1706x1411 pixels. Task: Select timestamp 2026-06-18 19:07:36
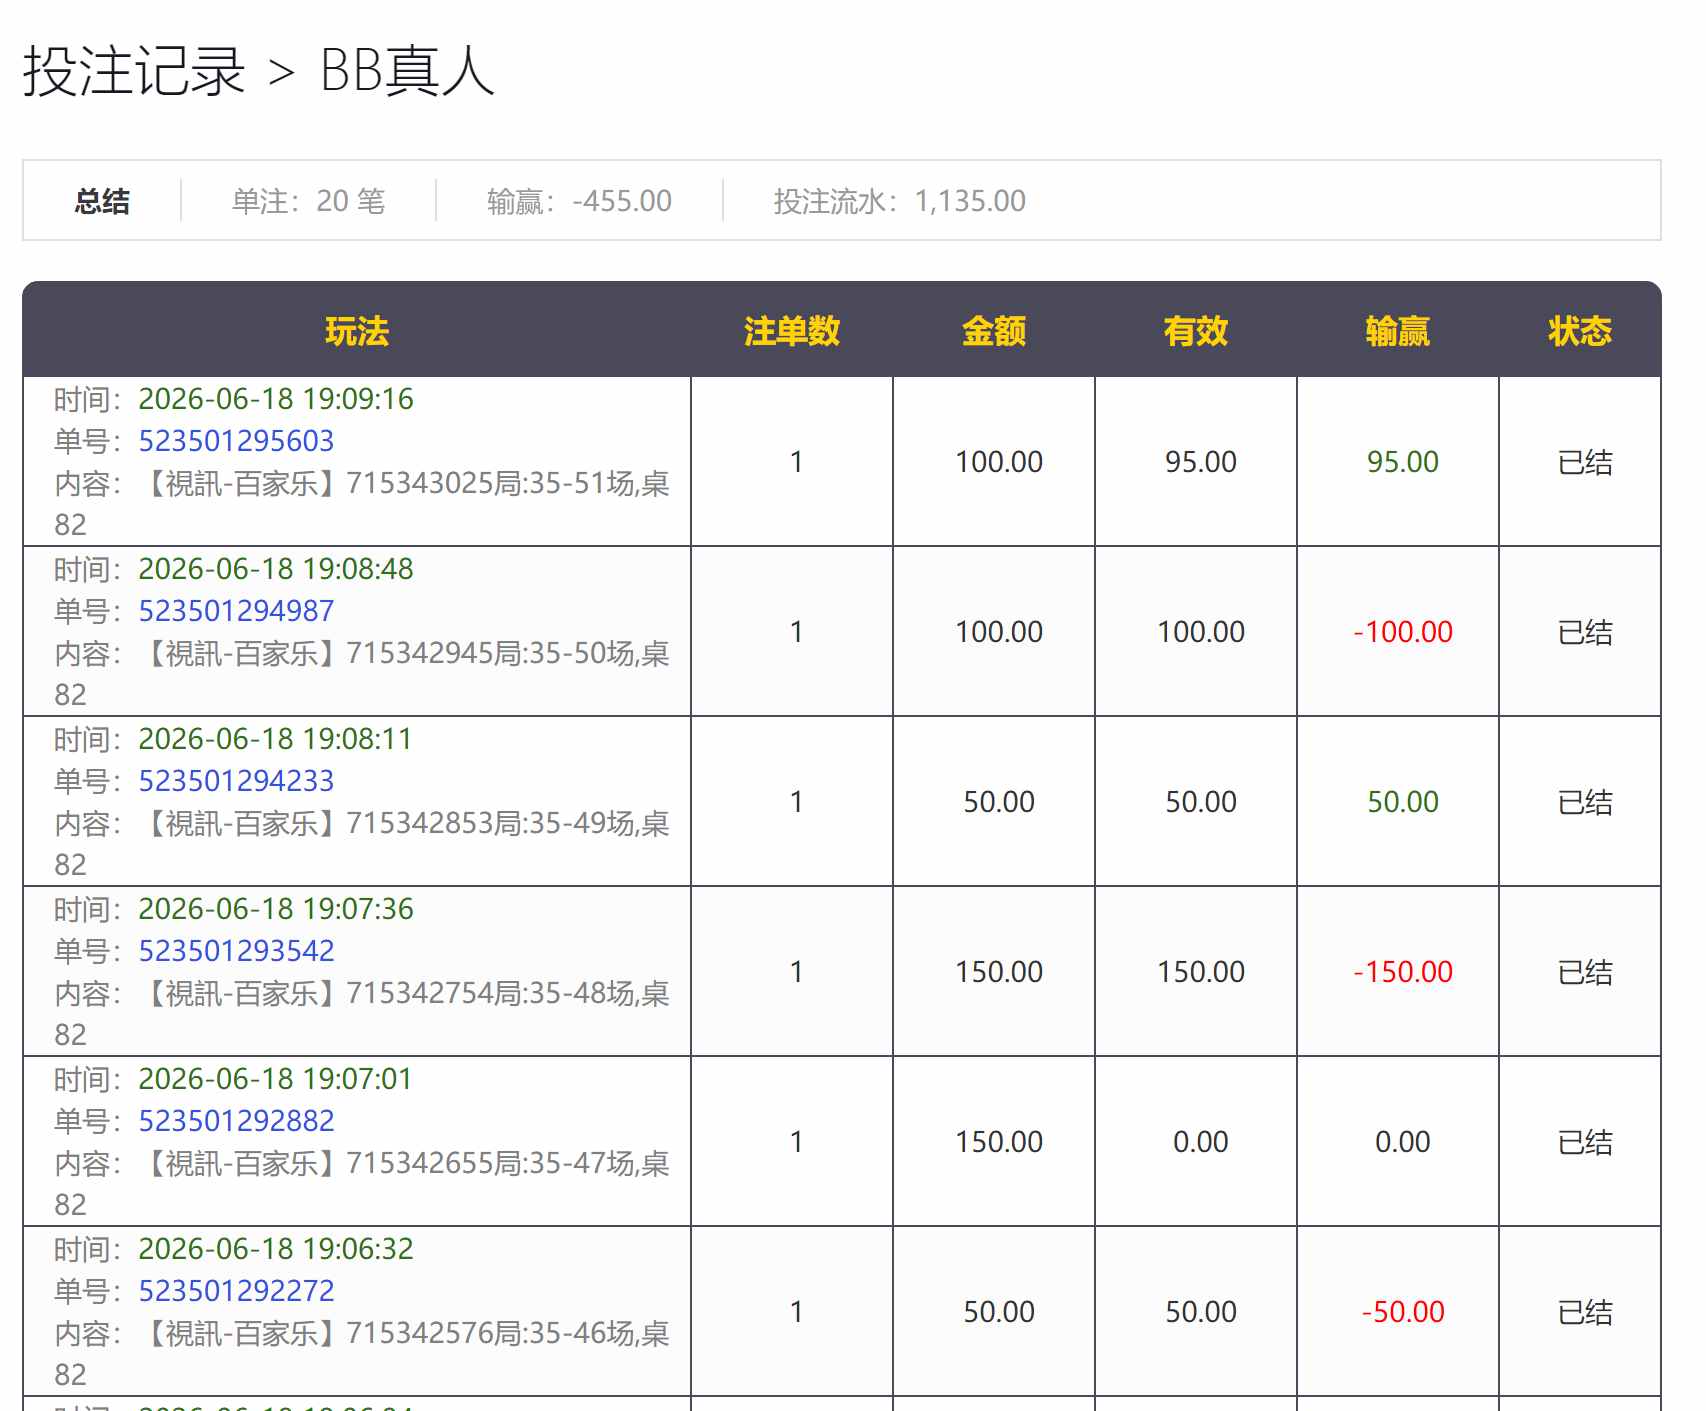[x=276, y=909]
